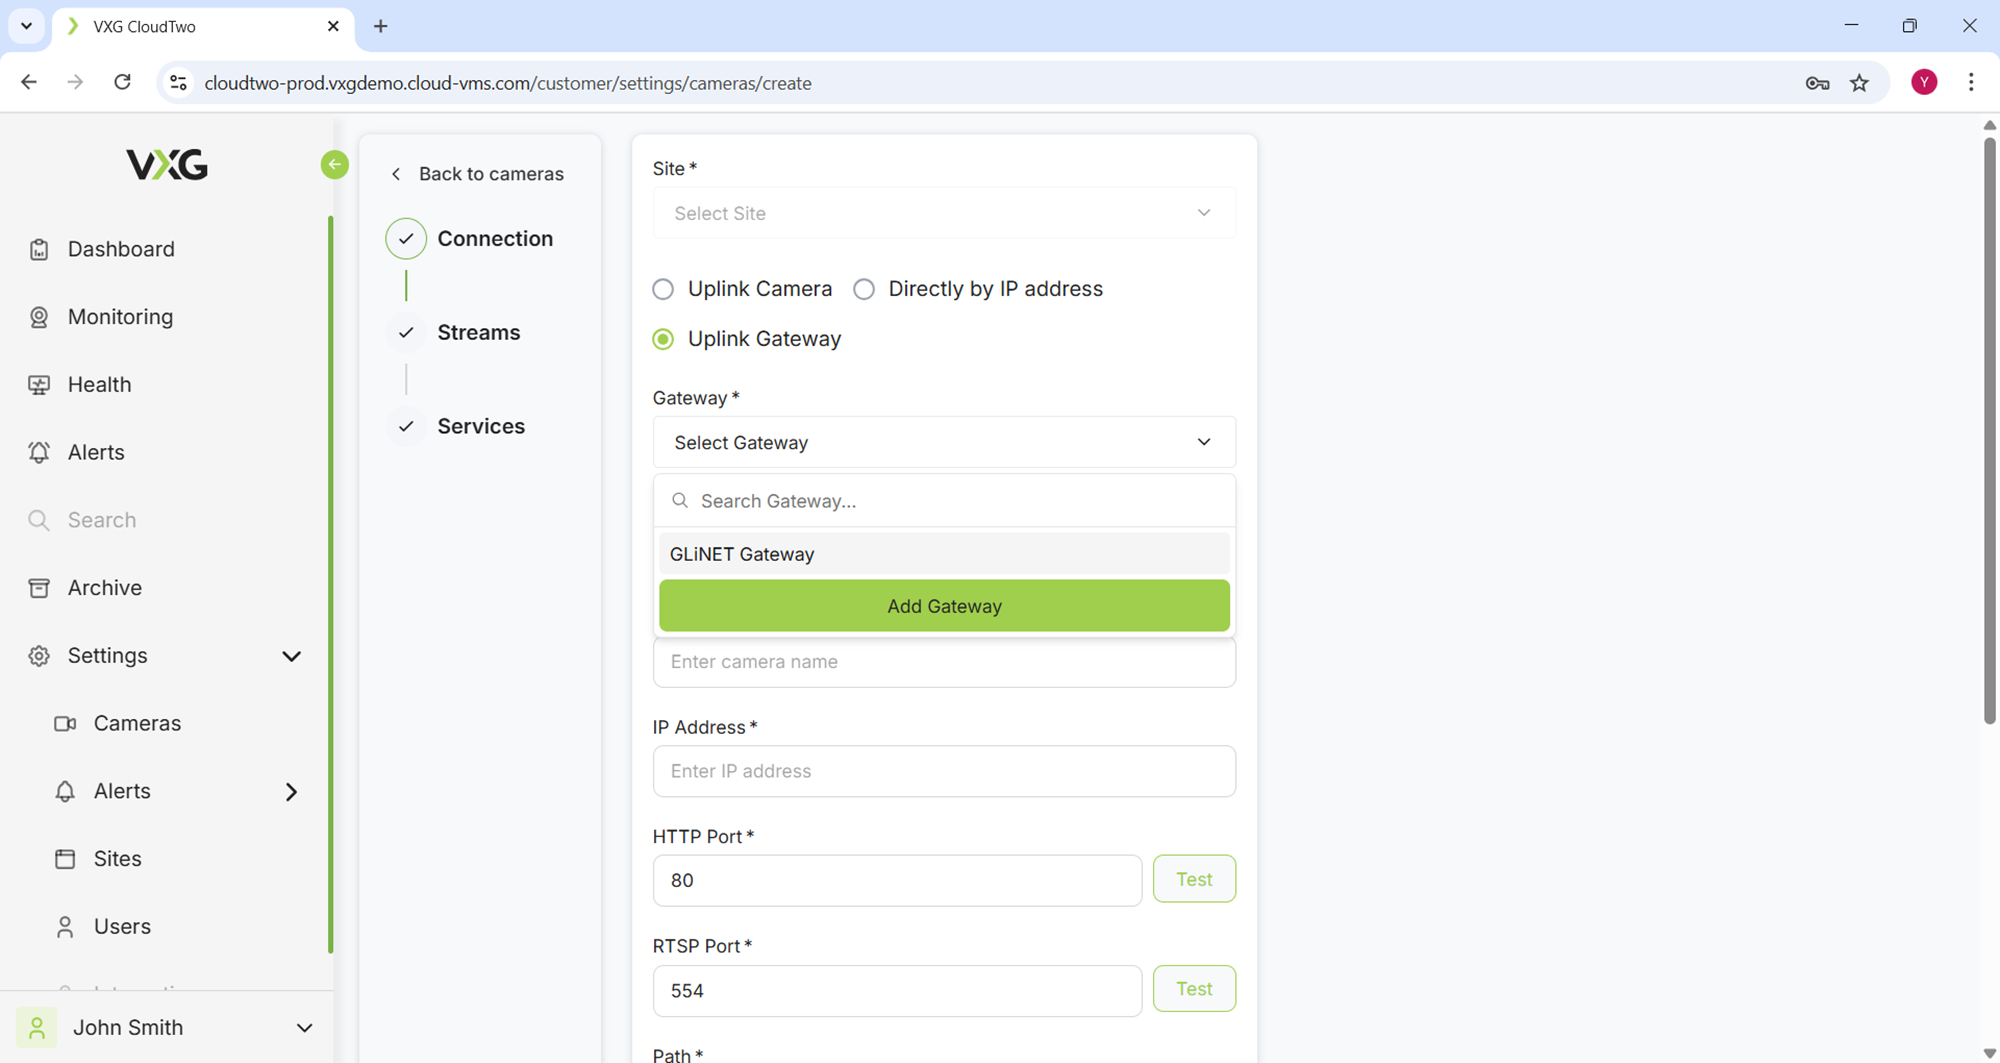
Task: Go to the Streams step
Action: [478, 332]
